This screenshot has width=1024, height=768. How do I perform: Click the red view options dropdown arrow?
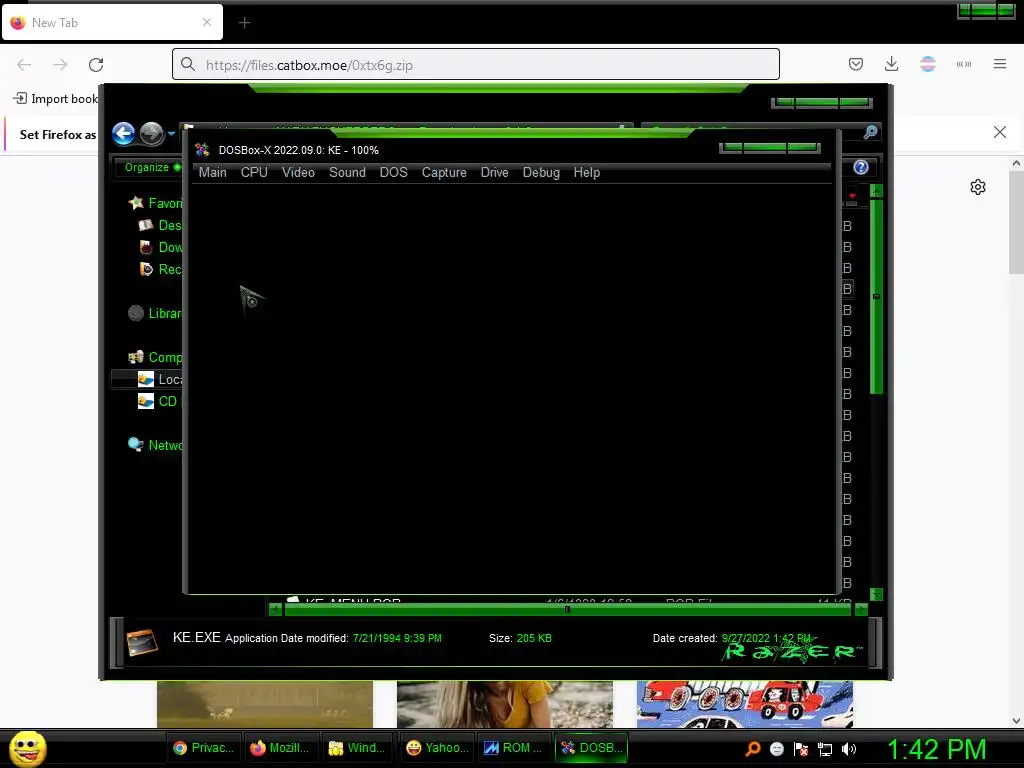tap(852, 195)
